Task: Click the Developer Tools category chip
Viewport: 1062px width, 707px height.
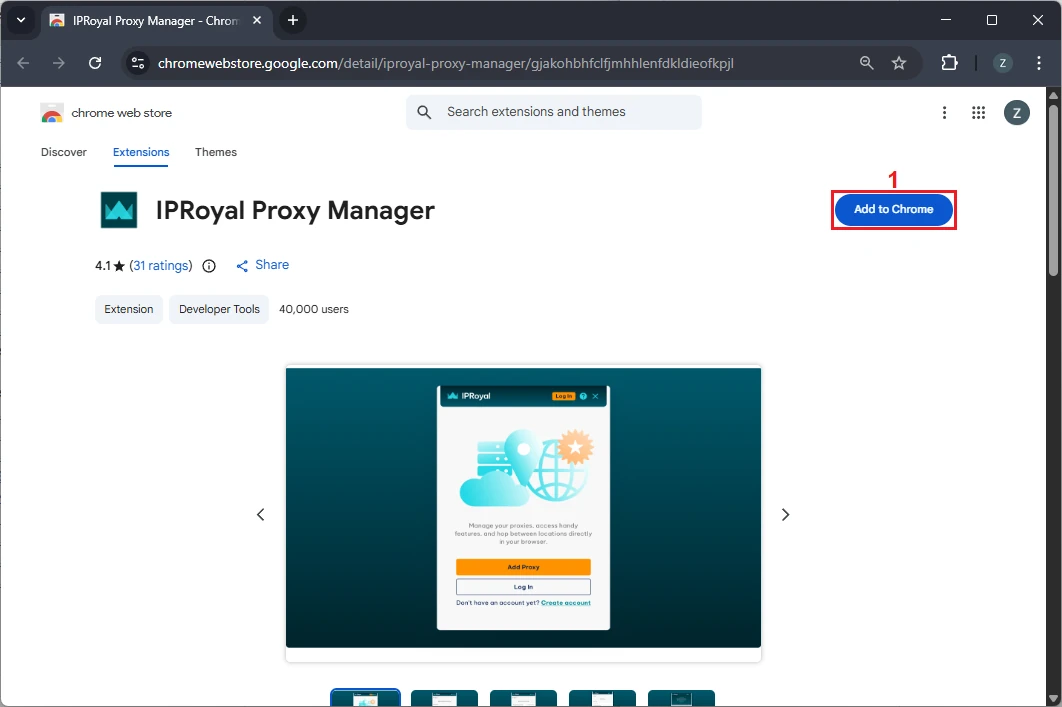Action: (219, 309)
